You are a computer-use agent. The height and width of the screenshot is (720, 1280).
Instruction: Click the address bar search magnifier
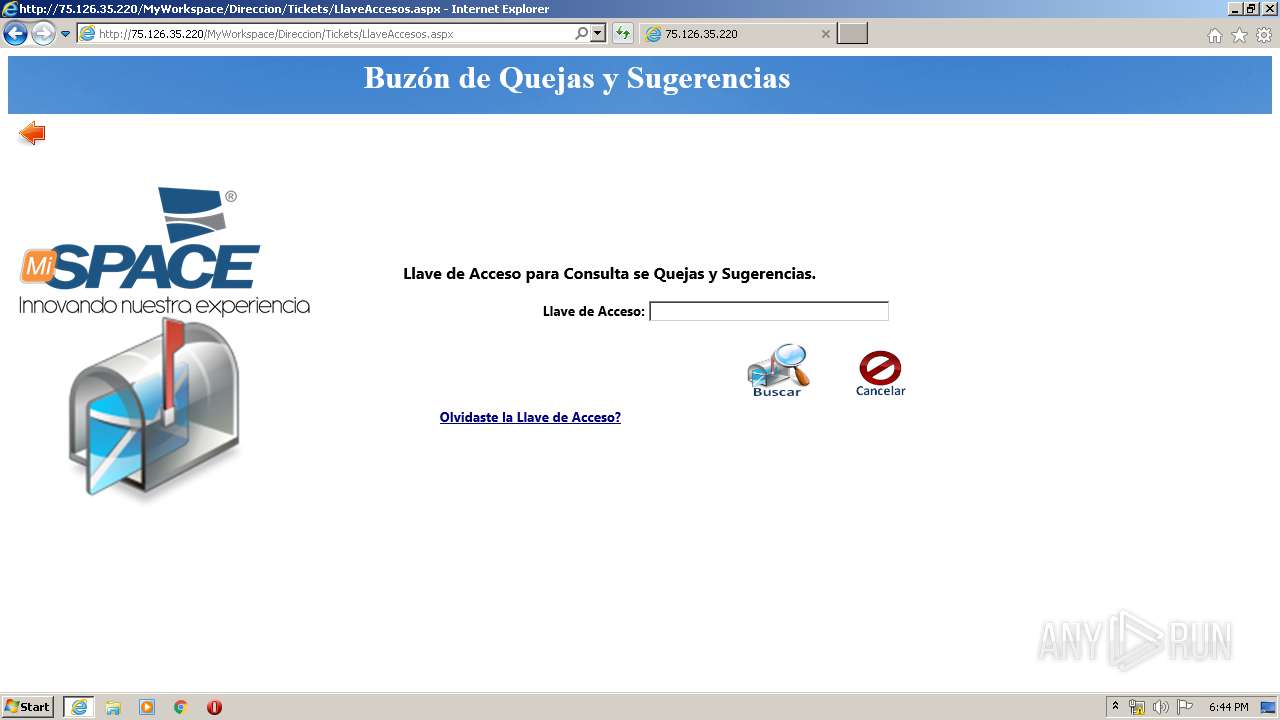click(581, 34)
